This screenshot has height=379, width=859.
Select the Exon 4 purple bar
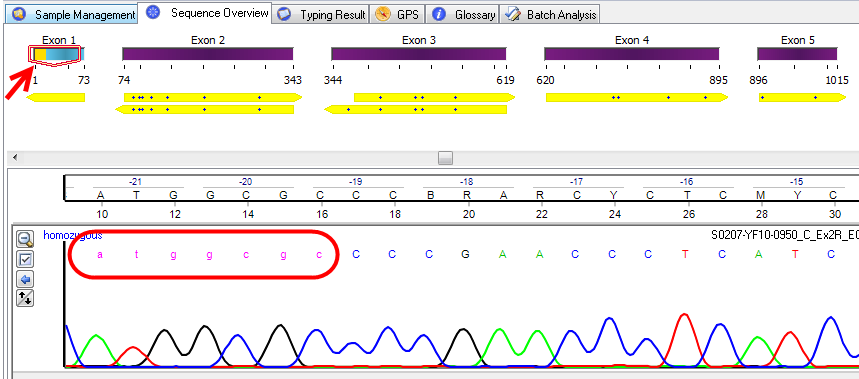point(631,54)
